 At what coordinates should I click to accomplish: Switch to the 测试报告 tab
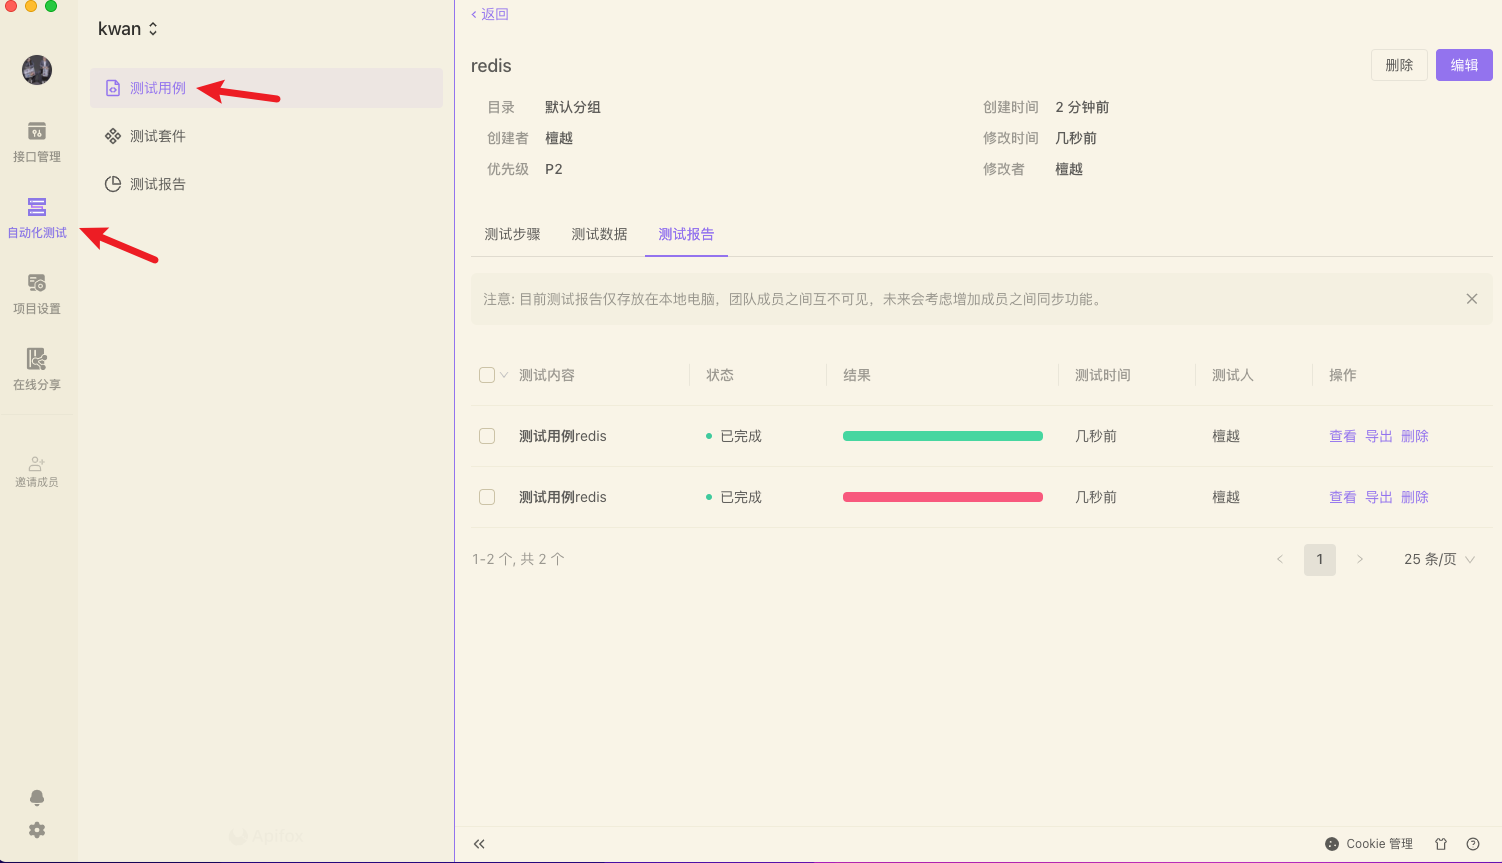(686, 234)
